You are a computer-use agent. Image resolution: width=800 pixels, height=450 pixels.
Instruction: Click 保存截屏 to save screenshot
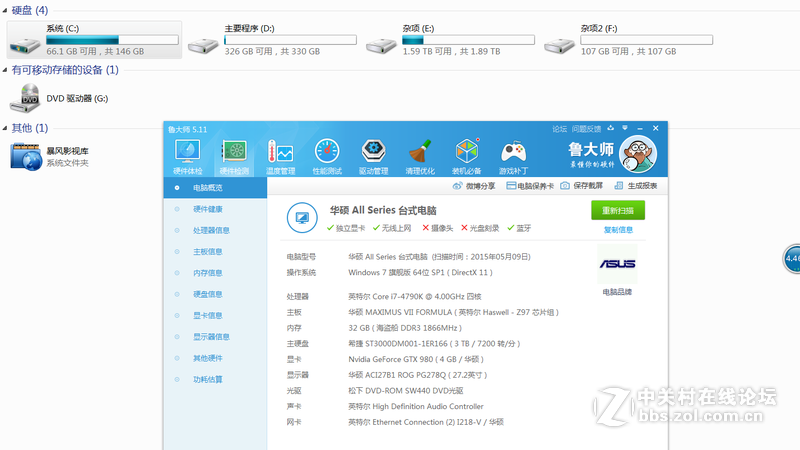(582, 186)
